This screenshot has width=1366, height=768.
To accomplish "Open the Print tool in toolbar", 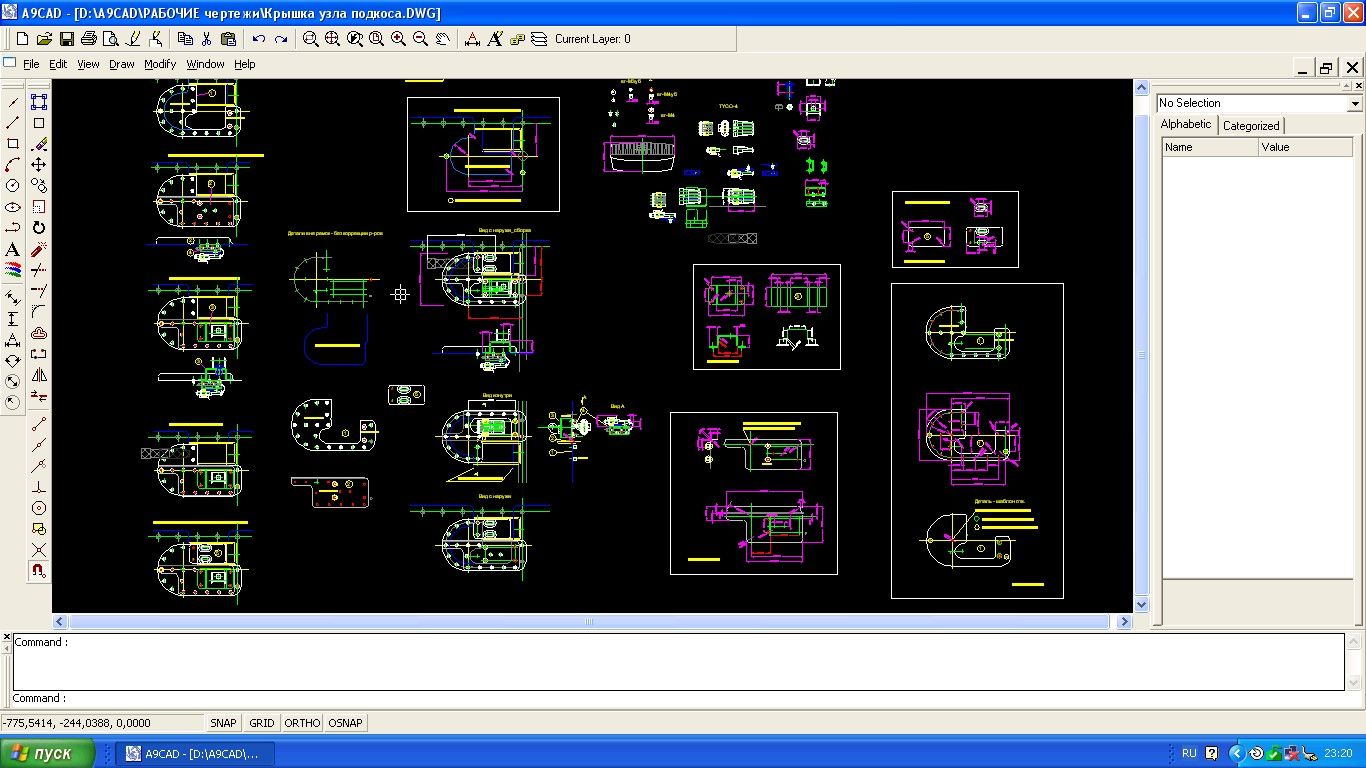I will [88, 39].
